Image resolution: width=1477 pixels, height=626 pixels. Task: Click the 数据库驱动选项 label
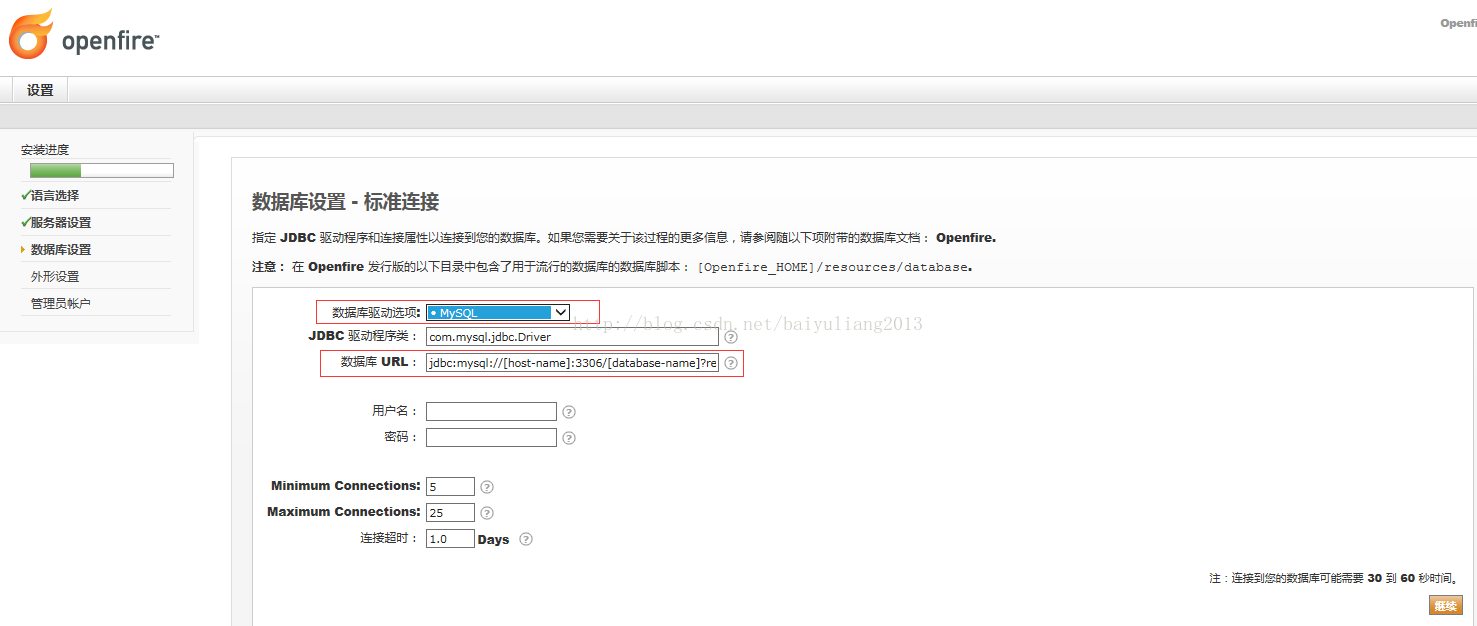[x=376, y=312]
